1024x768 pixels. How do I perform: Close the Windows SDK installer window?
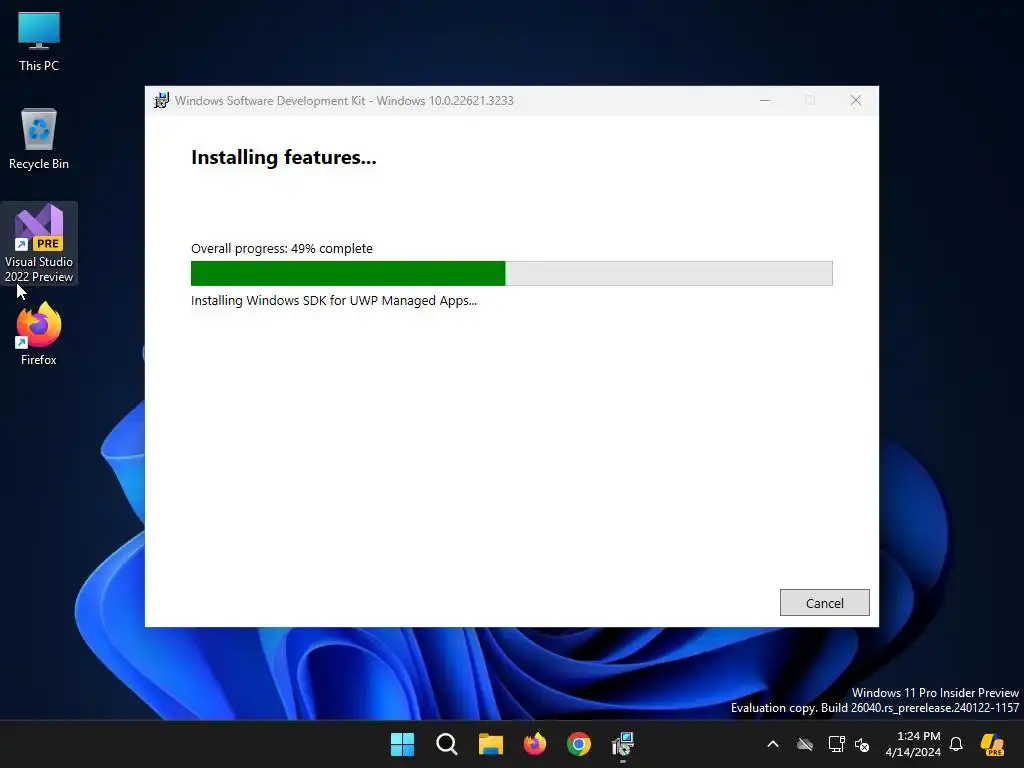tap(856, 101)
